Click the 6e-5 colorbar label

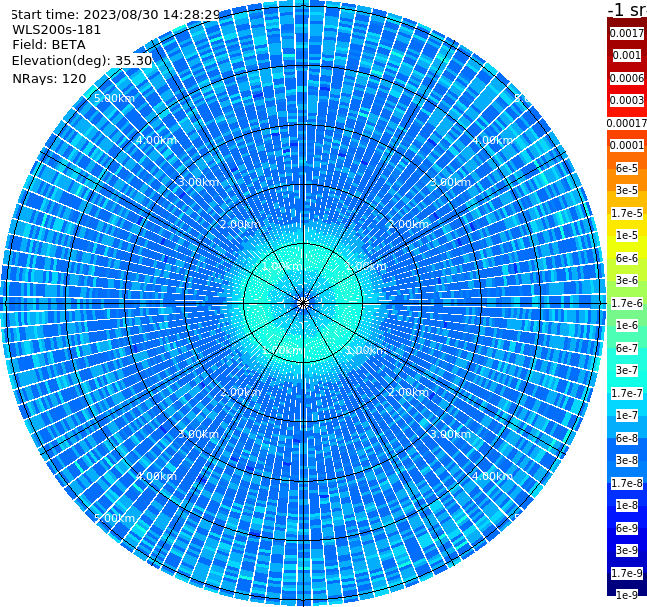(x=627, y=168)
